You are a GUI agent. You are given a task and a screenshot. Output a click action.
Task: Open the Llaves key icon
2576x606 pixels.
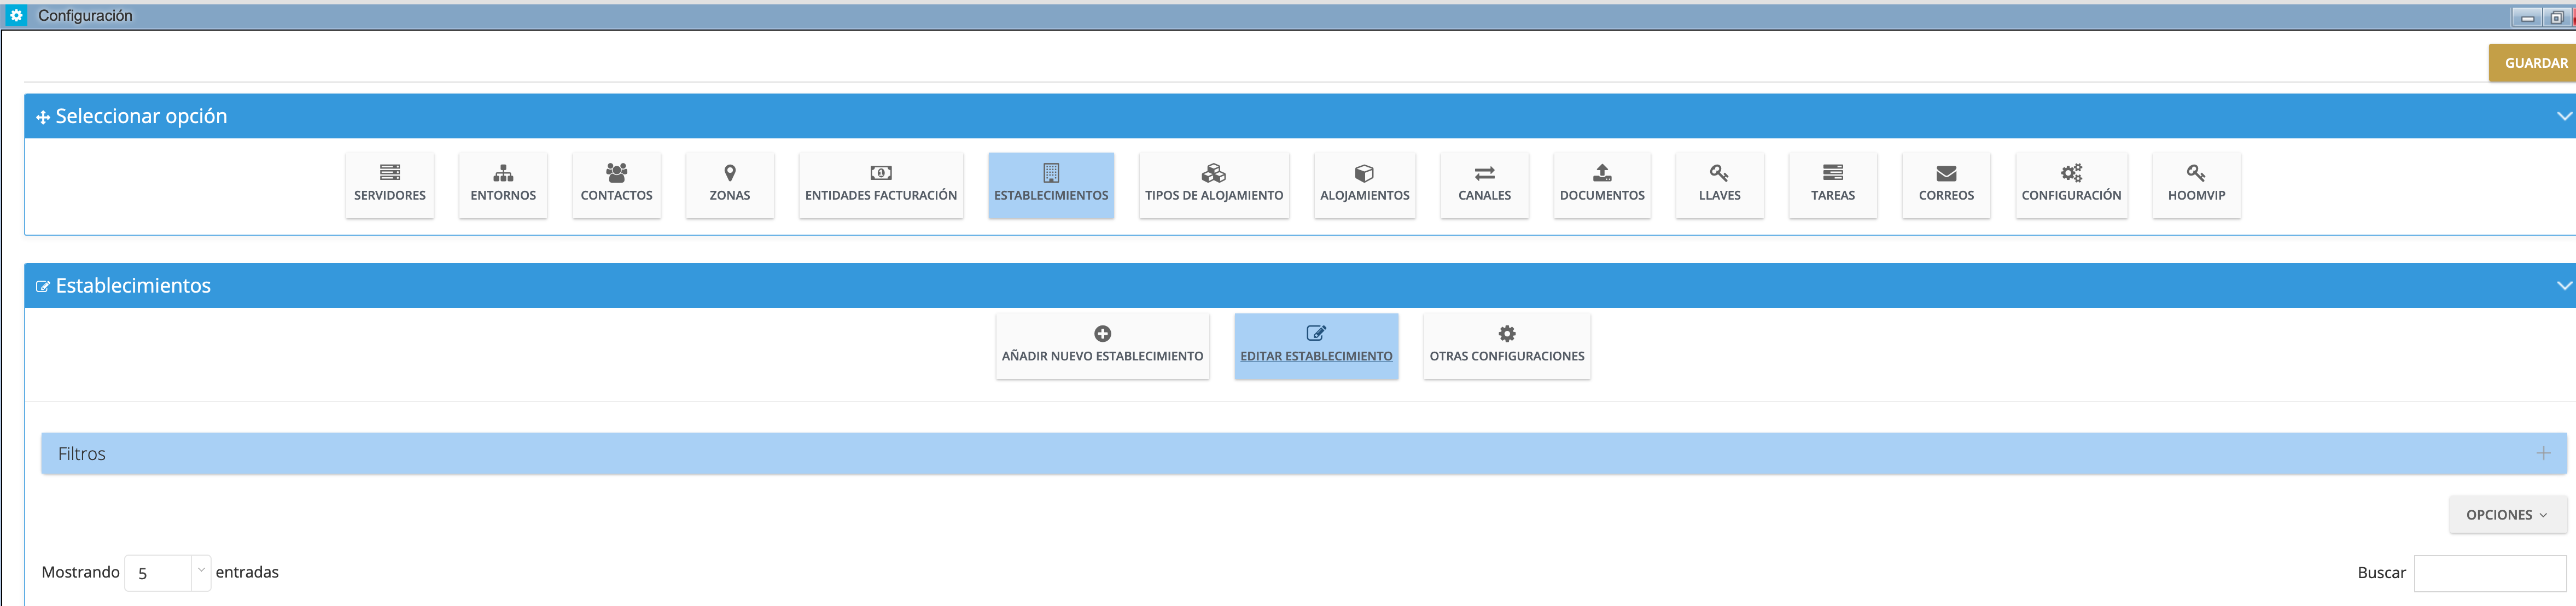(1719, 173)
